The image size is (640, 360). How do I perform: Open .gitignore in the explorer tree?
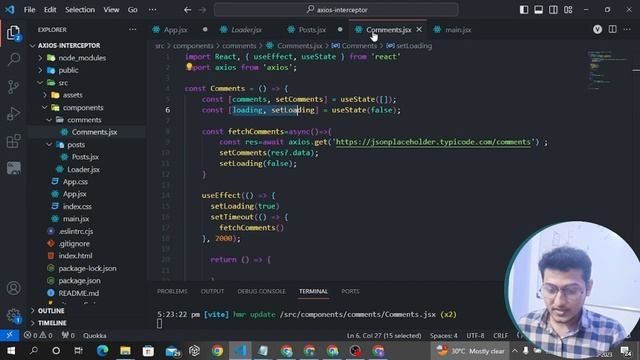pyautogui.click(x=74, y=244)
